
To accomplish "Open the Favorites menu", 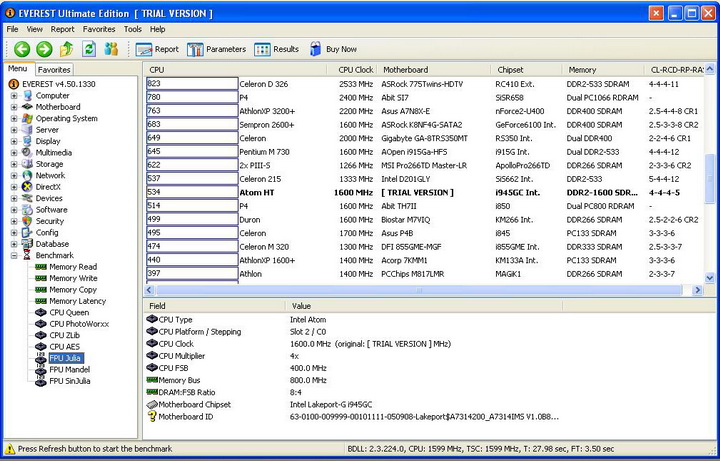I will coord(99,29).
